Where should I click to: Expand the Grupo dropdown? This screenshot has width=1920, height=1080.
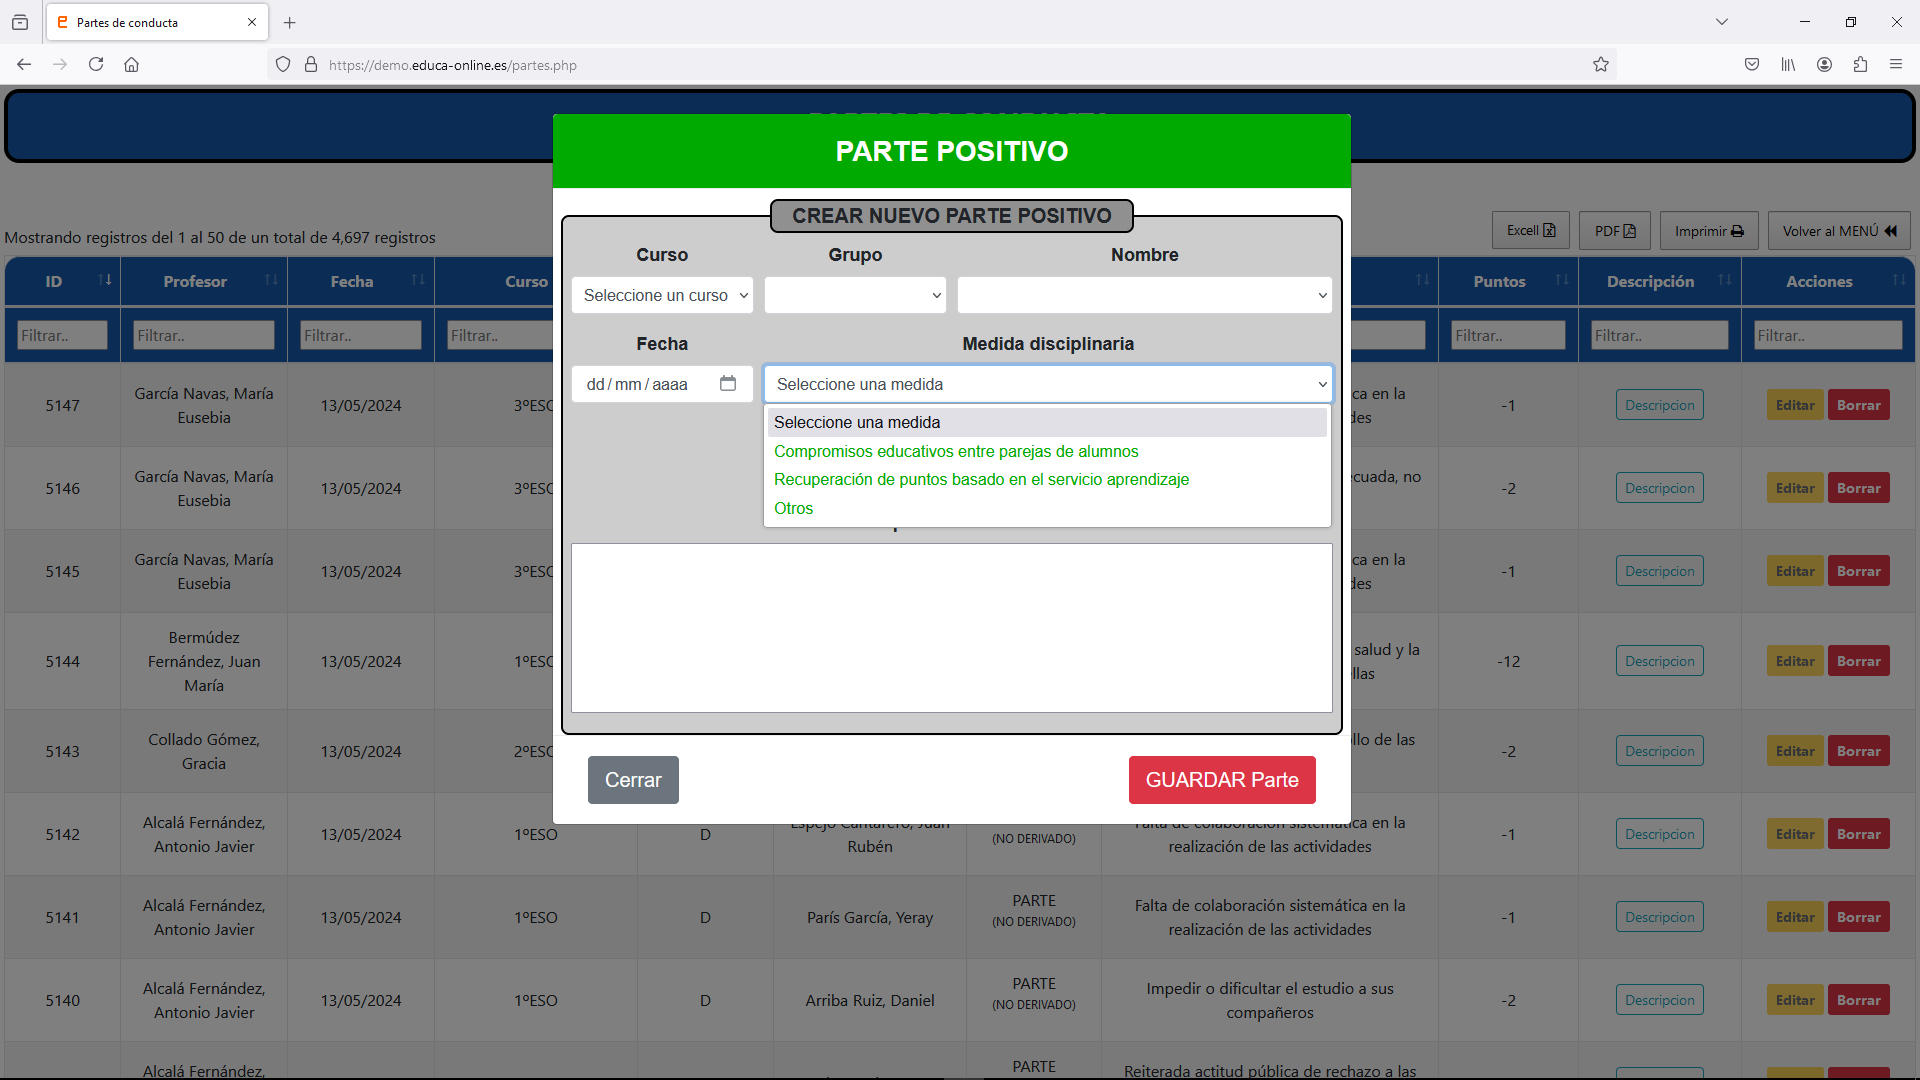pos(855,295)
